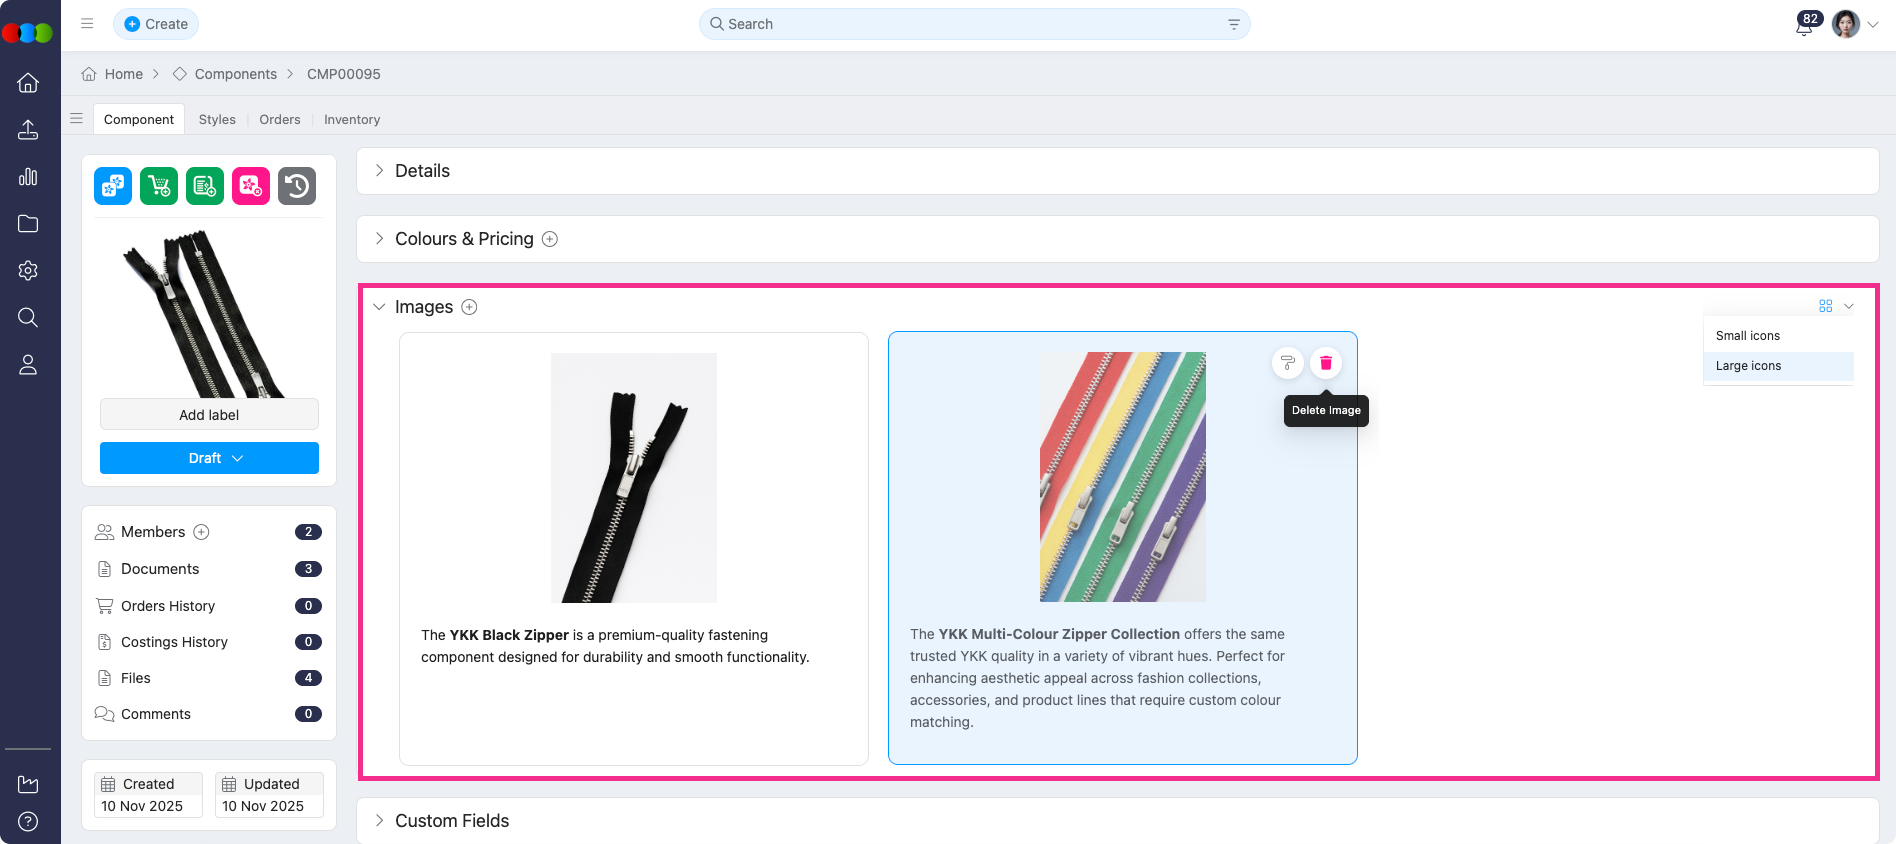Click the plus icon next to Images
The width and height of the screenshot is (1896, 844).
click(469, 307)
